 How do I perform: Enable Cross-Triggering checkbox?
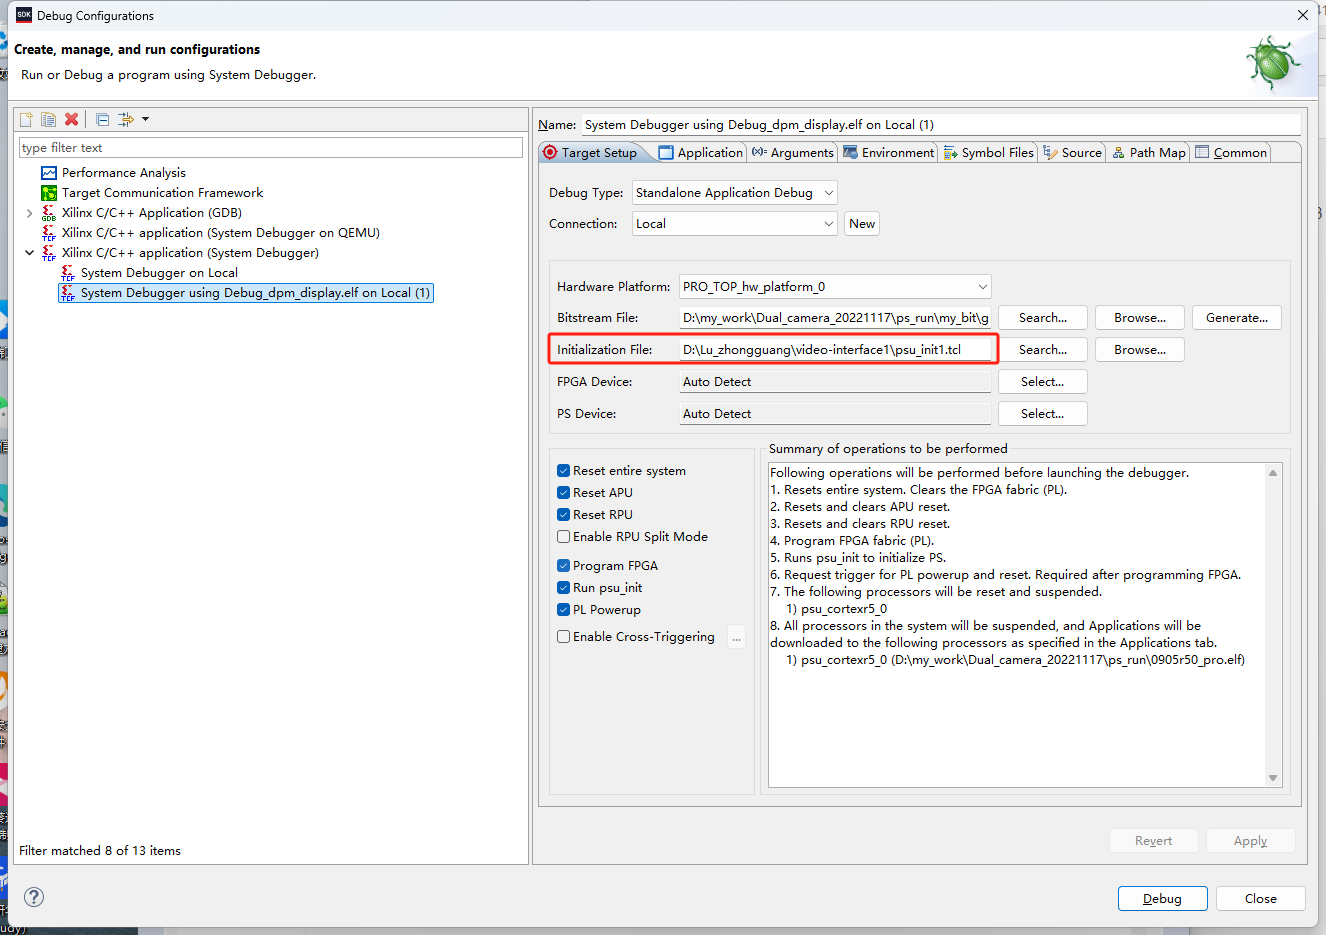click(x=564, y=637)
